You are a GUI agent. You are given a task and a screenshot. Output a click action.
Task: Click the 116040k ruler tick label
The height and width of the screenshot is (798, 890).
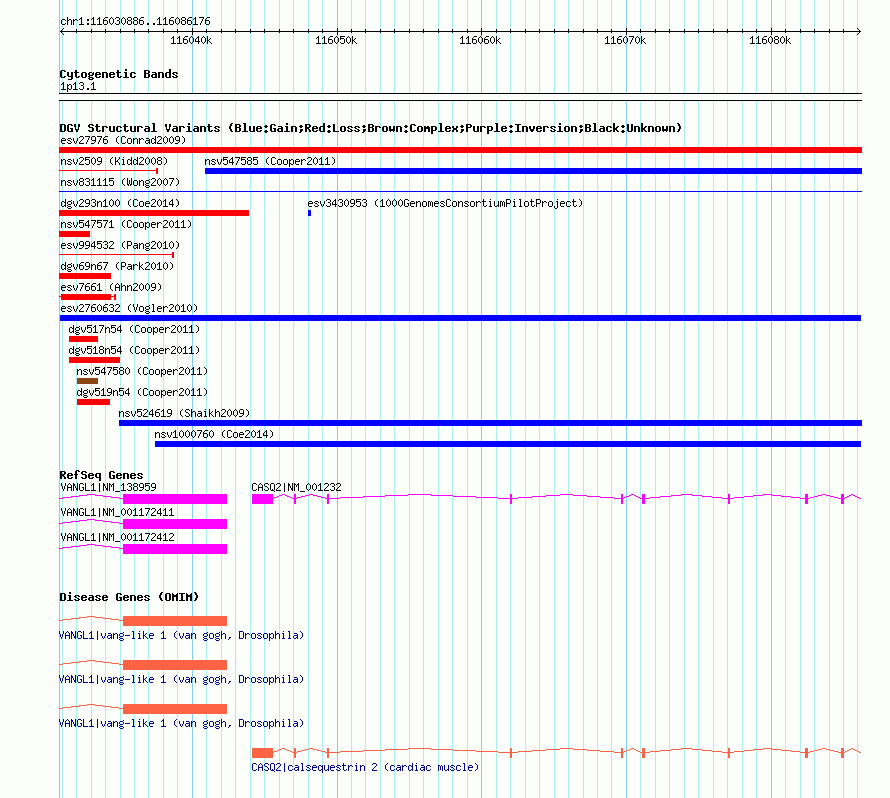[191, 40]
